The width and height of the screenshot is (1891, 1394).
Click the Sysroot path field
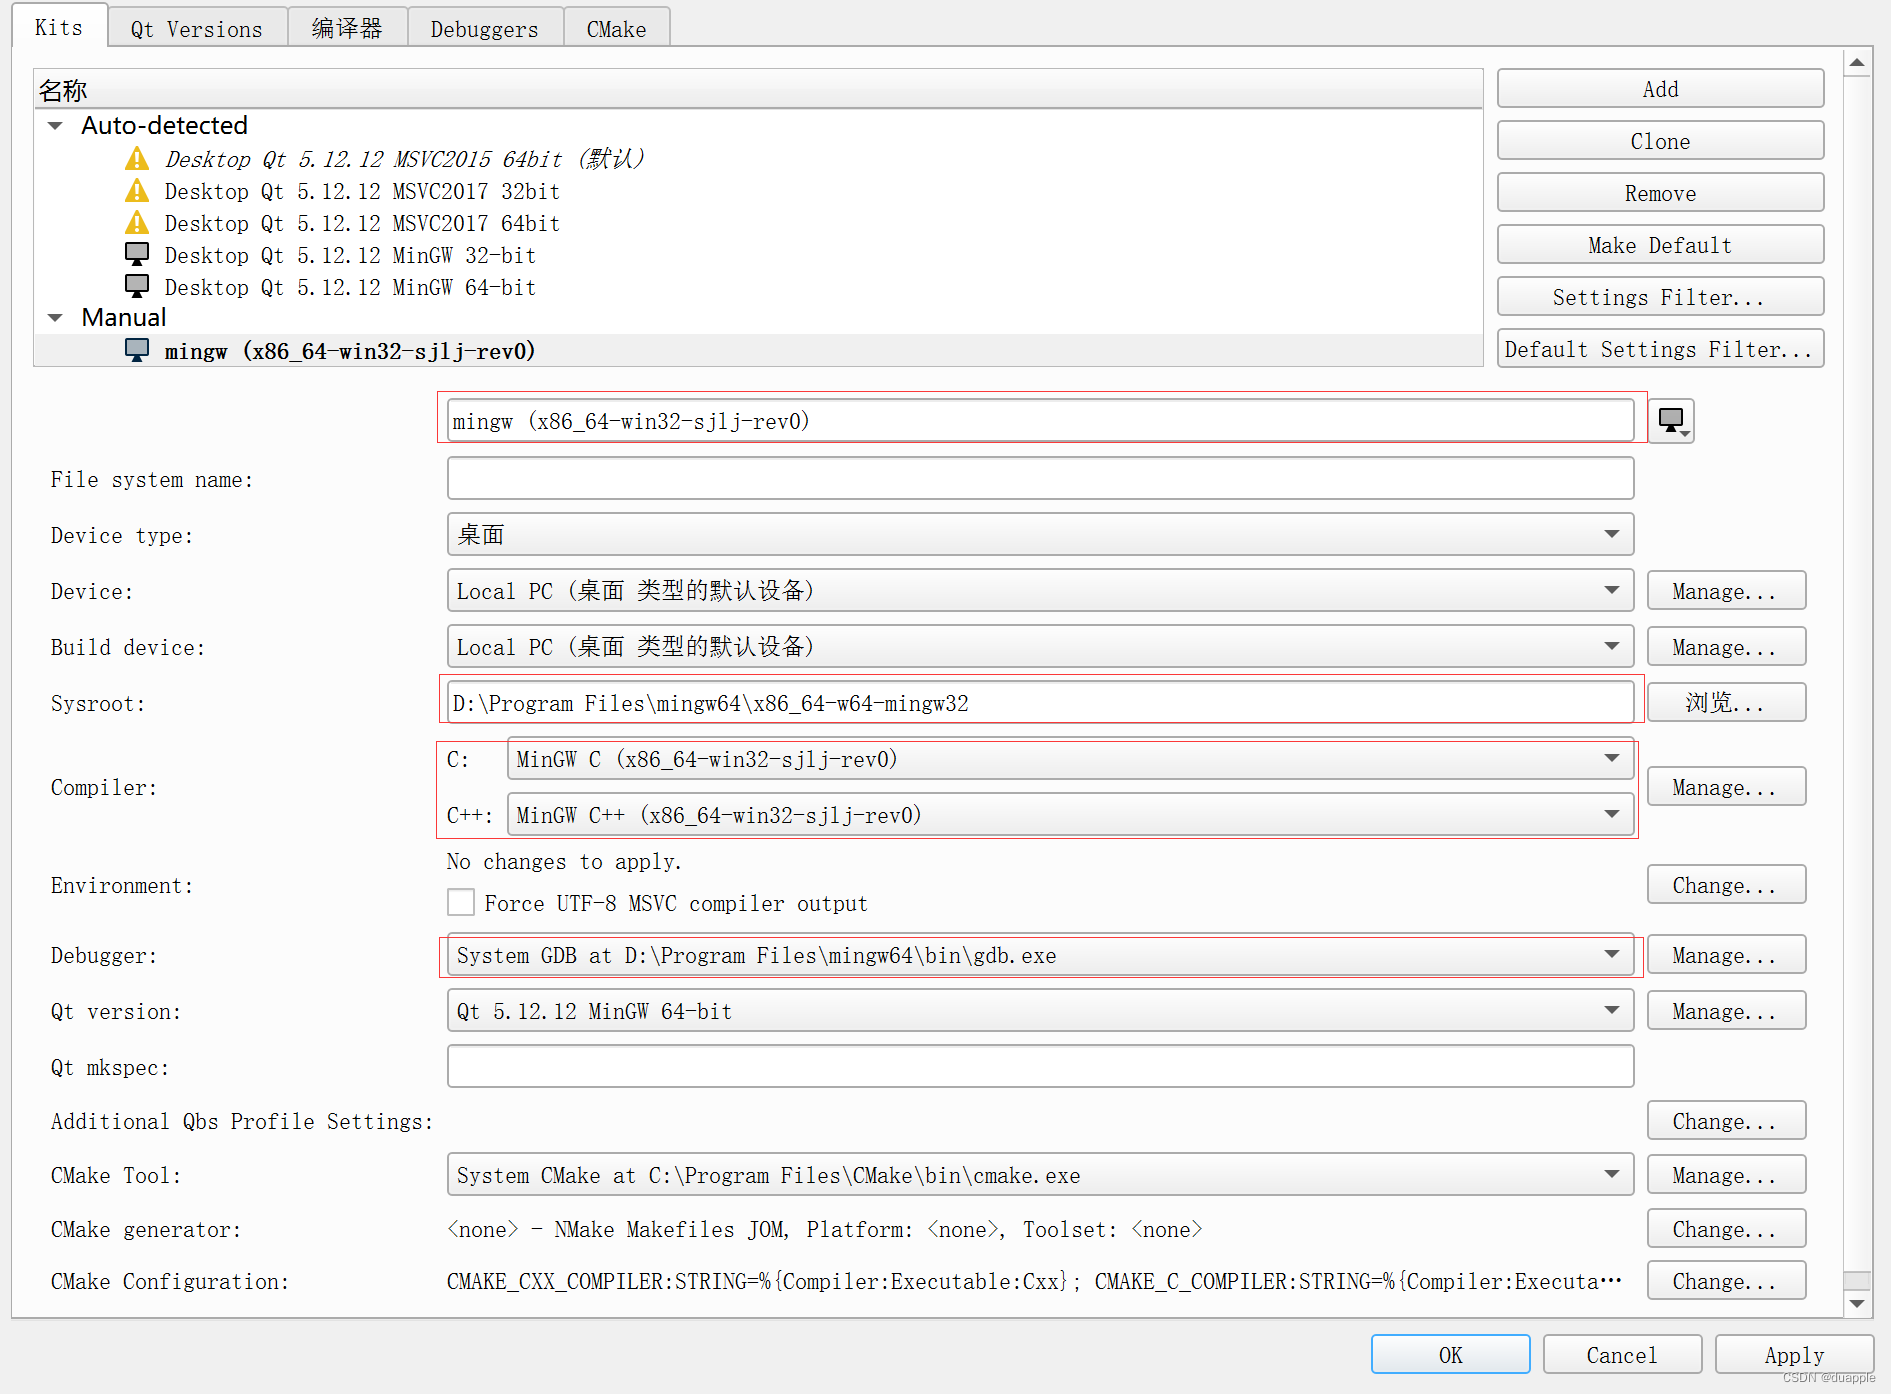(x=1040, y=703)
